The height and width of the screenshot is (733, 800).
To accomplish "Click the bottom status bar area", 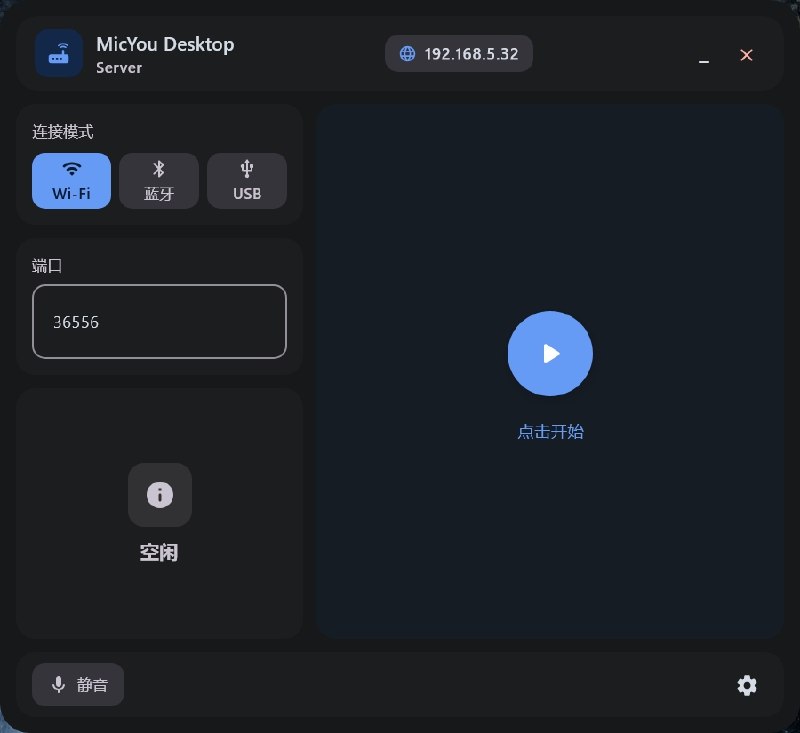I will click(400, 685).
